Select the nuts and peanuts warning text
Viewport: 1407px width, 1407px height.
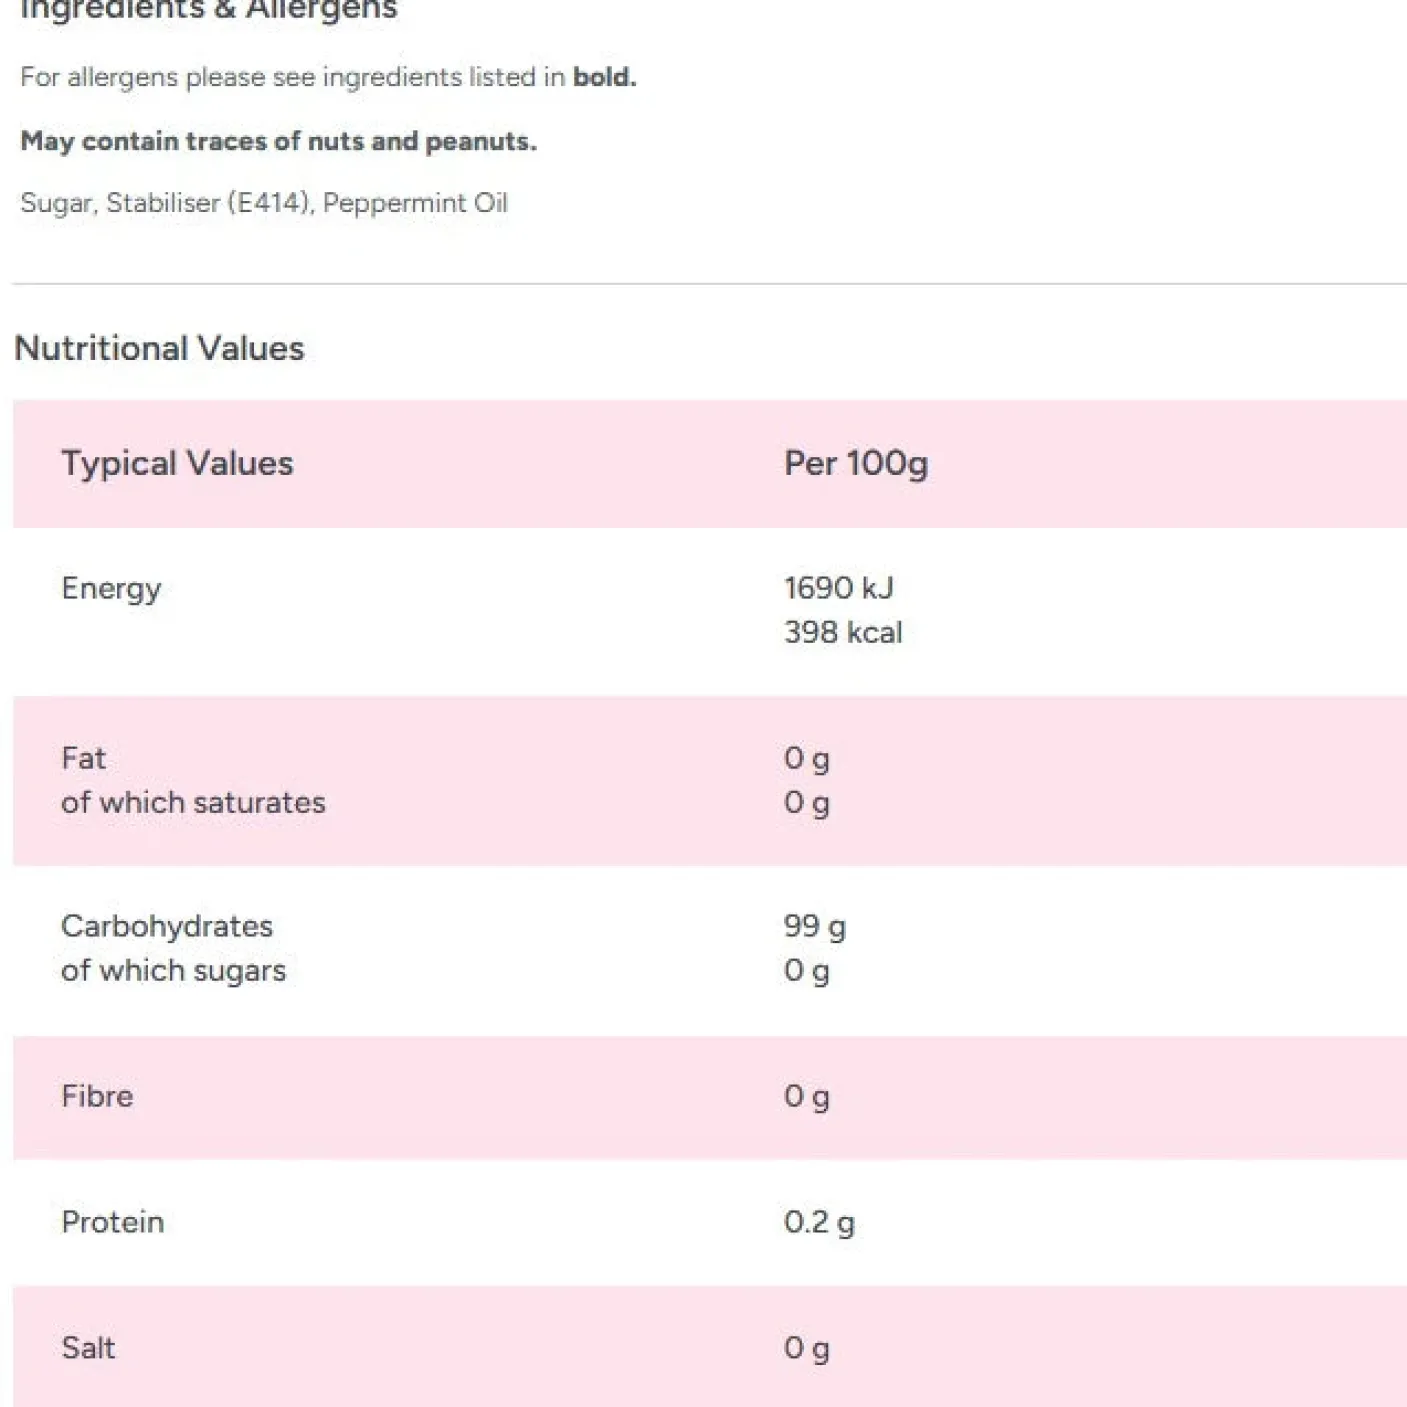point(278,141)
